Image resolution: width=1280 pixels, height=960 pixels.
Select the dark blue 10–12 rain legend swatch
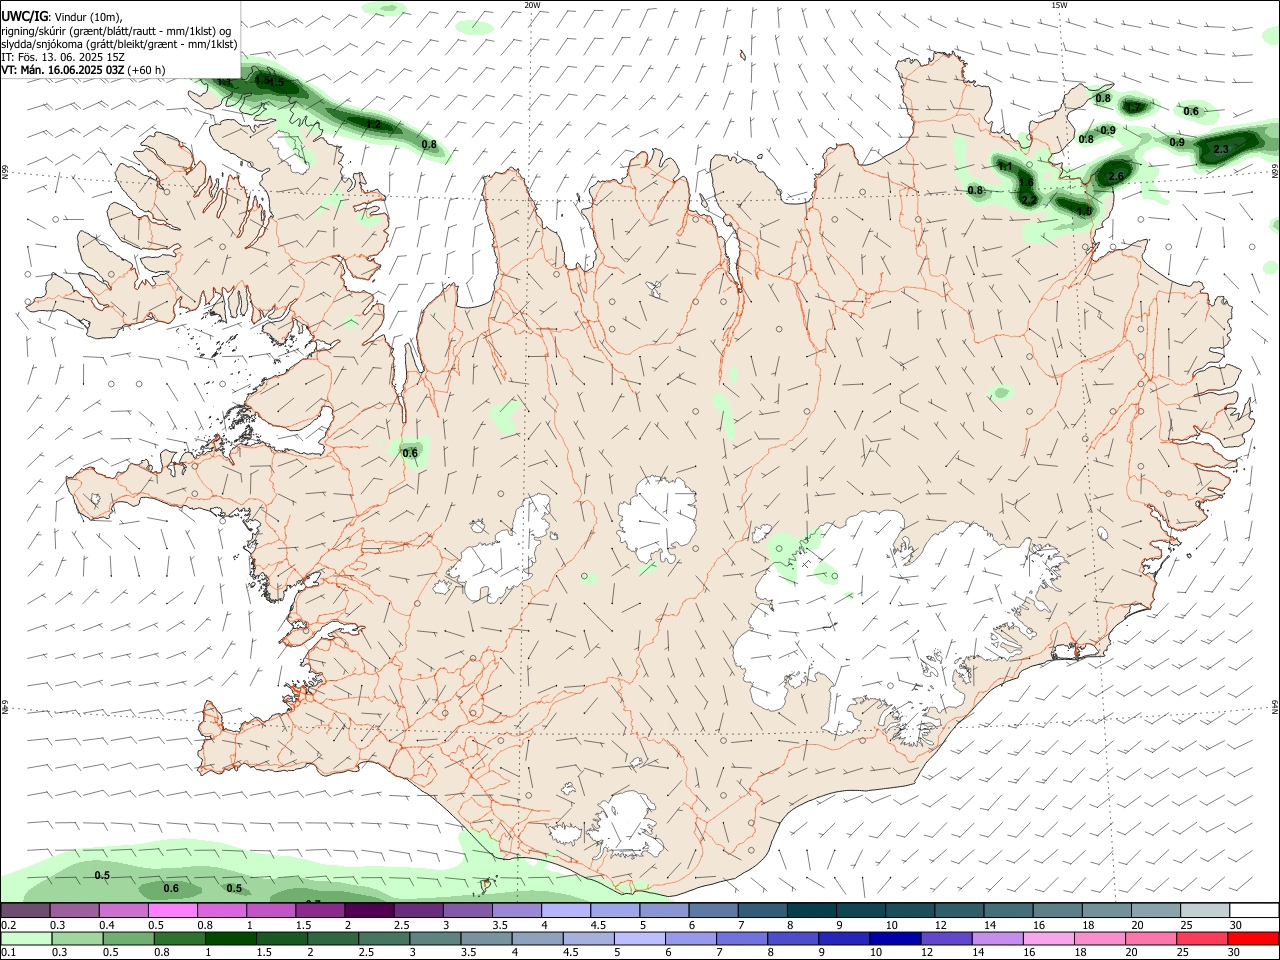[x=893, y=939]
